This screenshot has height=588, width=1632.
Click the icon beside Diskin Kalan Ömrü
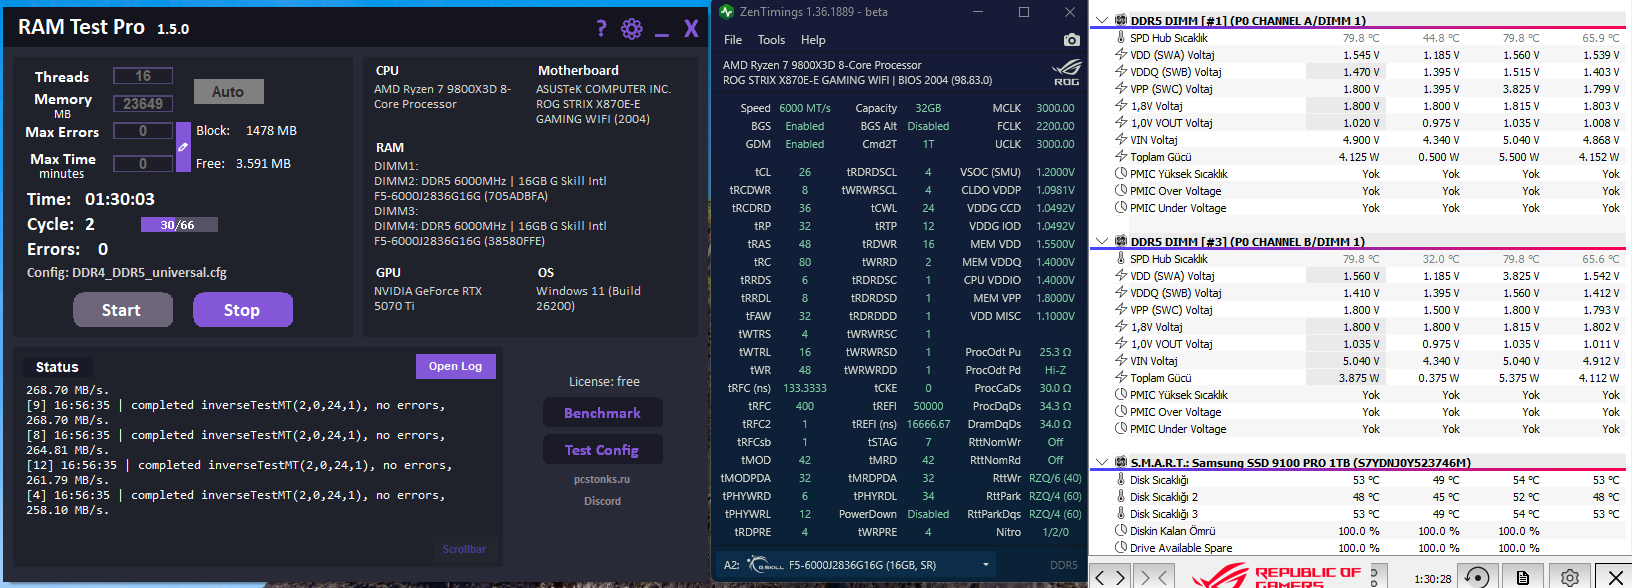coord(1121,531)
